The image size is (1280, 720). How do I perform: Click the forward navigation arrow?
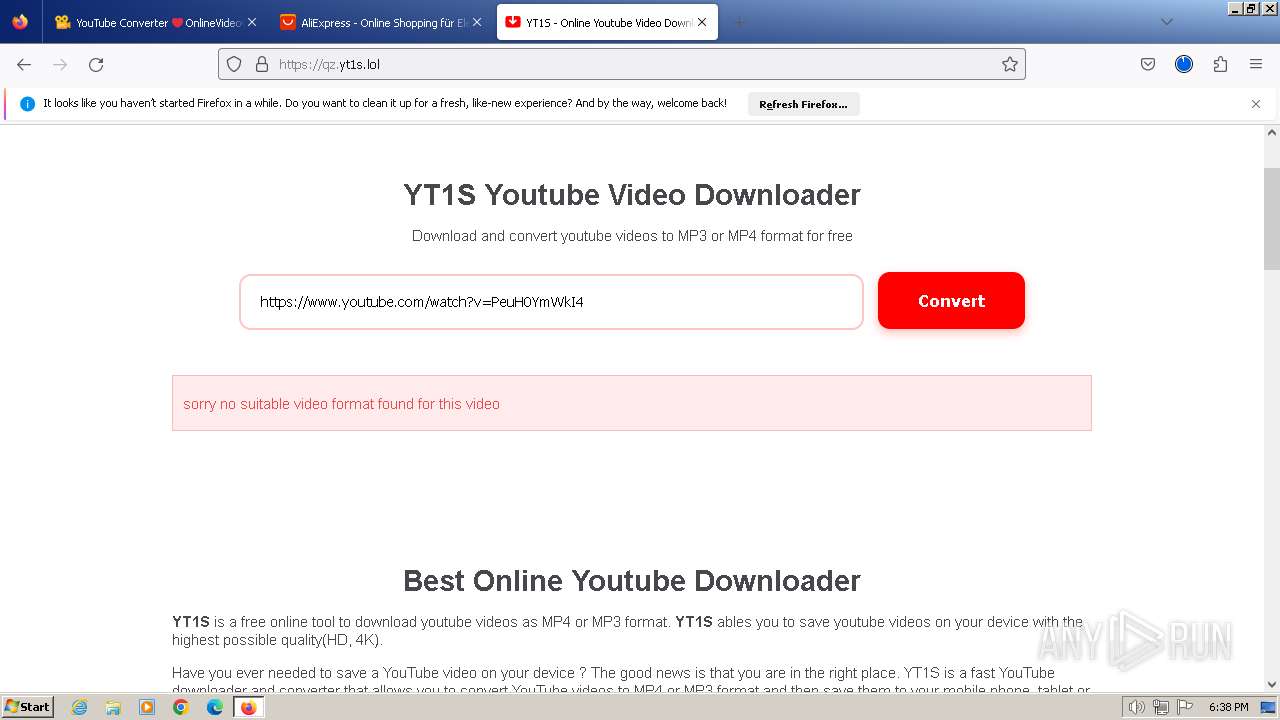pos(60,64)
